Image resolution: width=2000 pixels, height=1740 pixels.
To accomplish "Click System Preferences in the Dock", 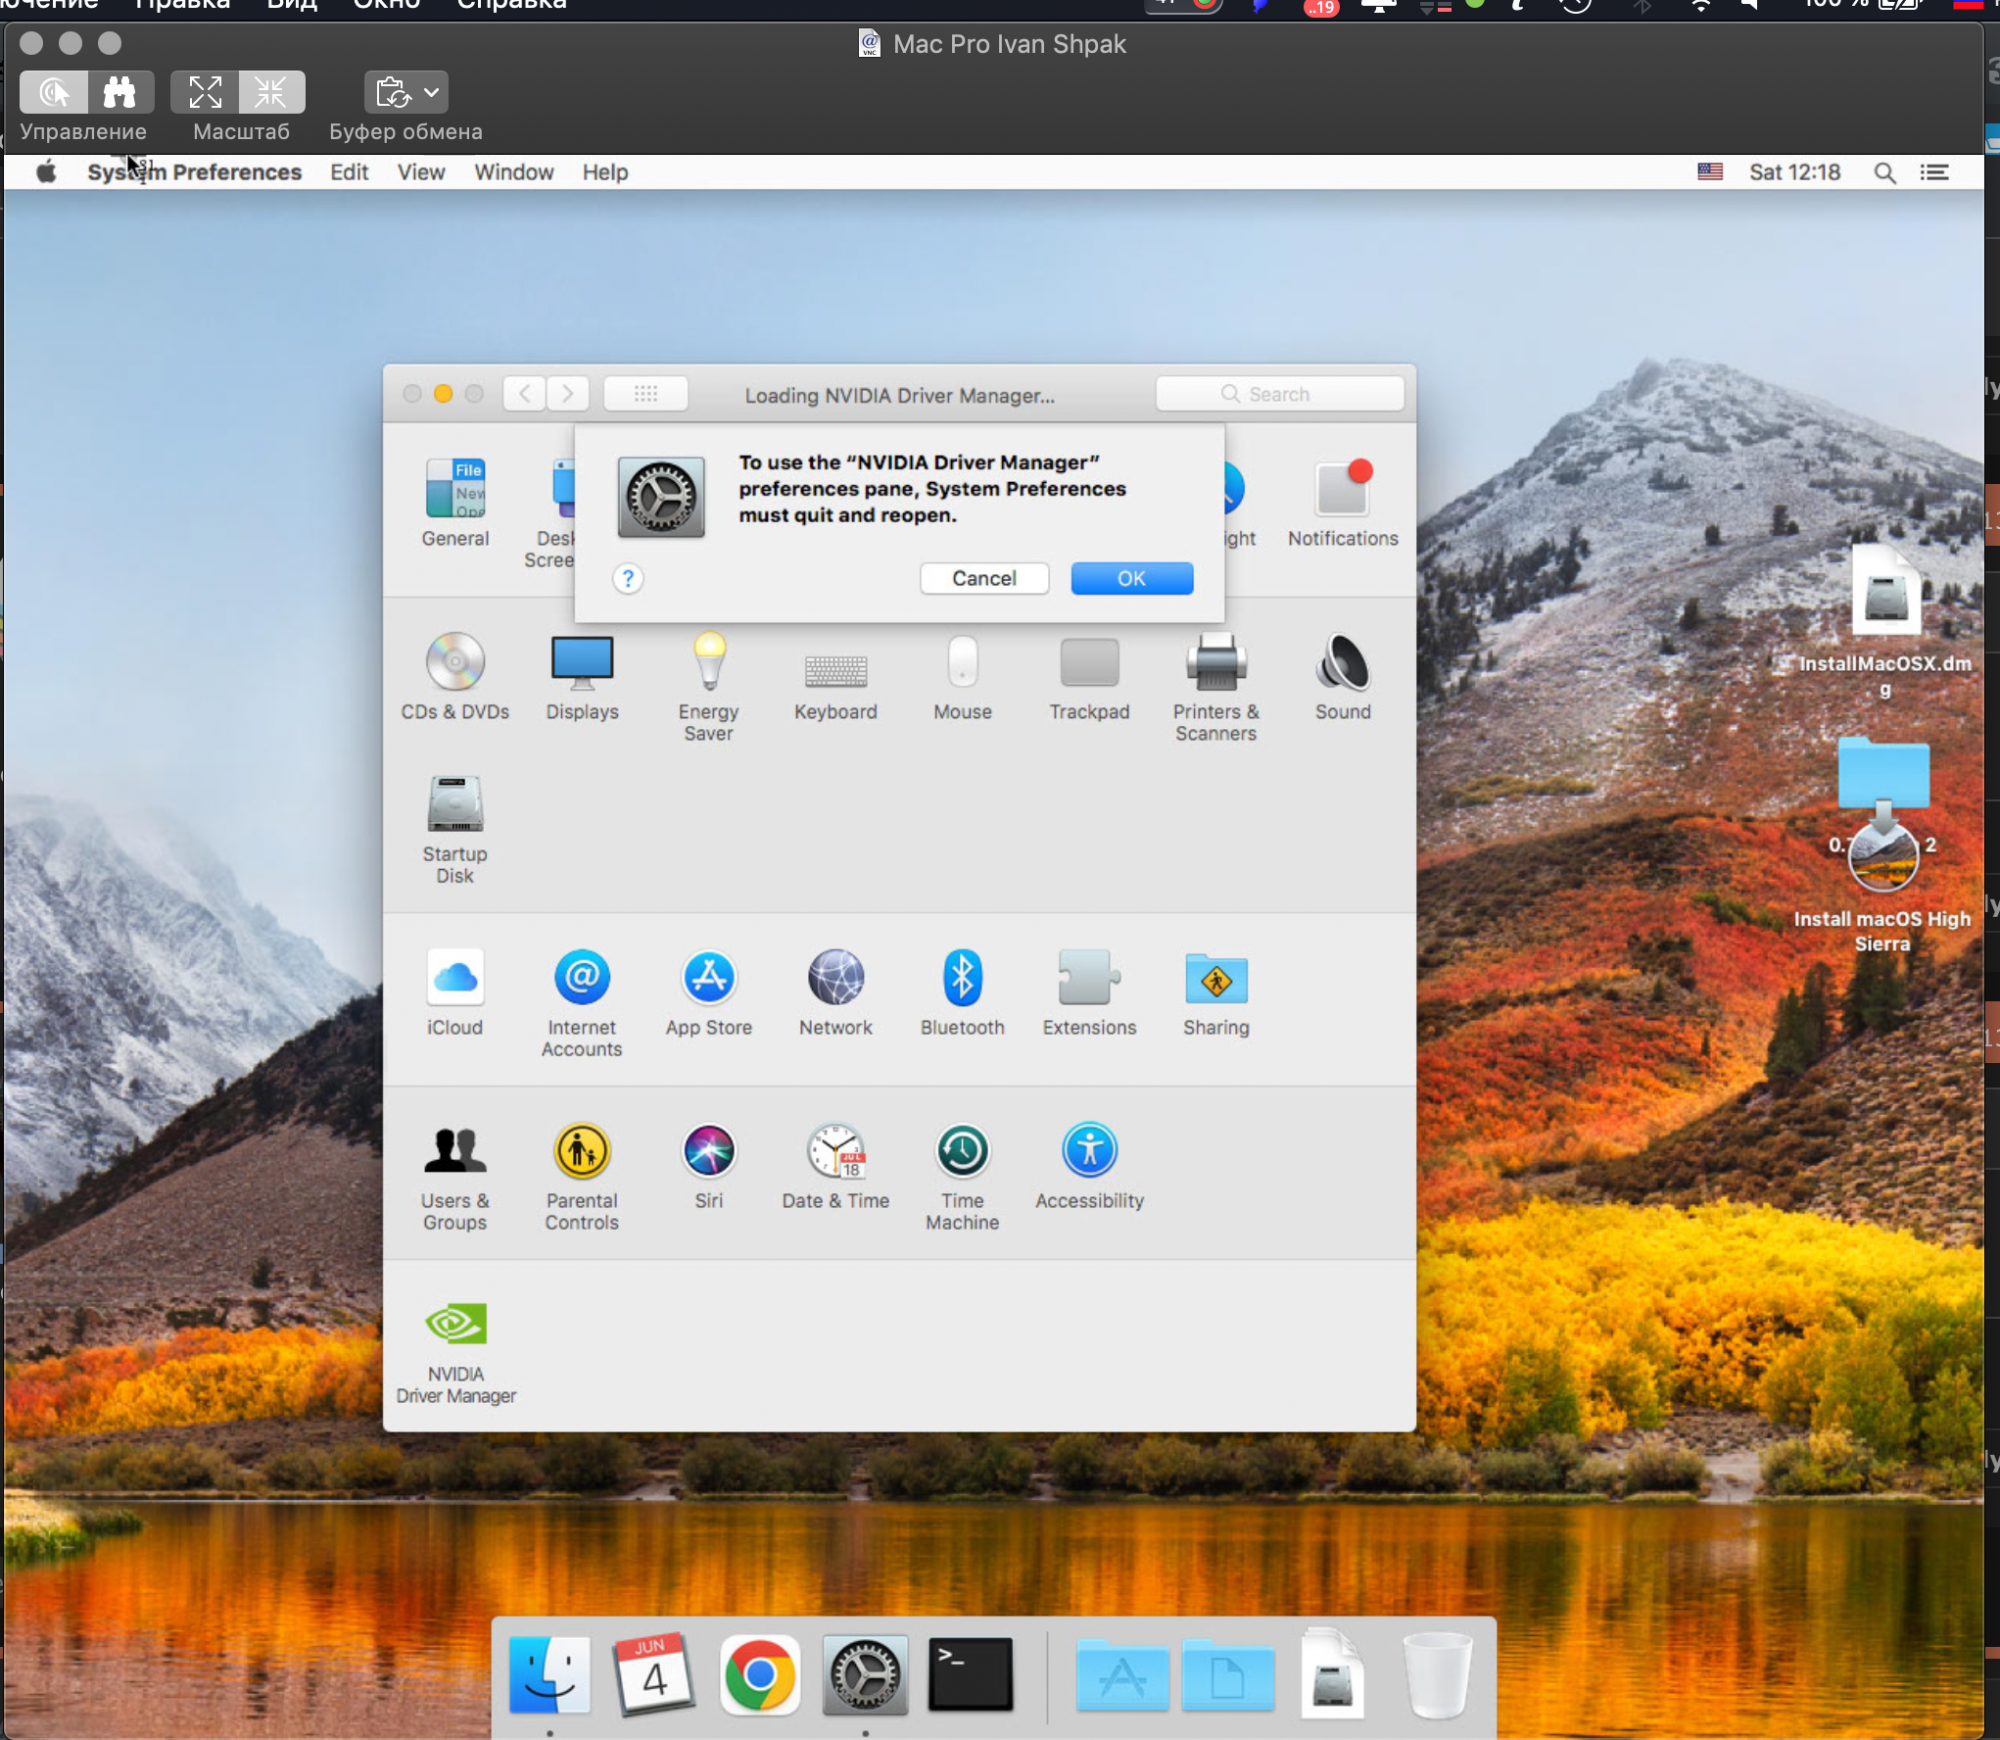I will point(865,1675).
